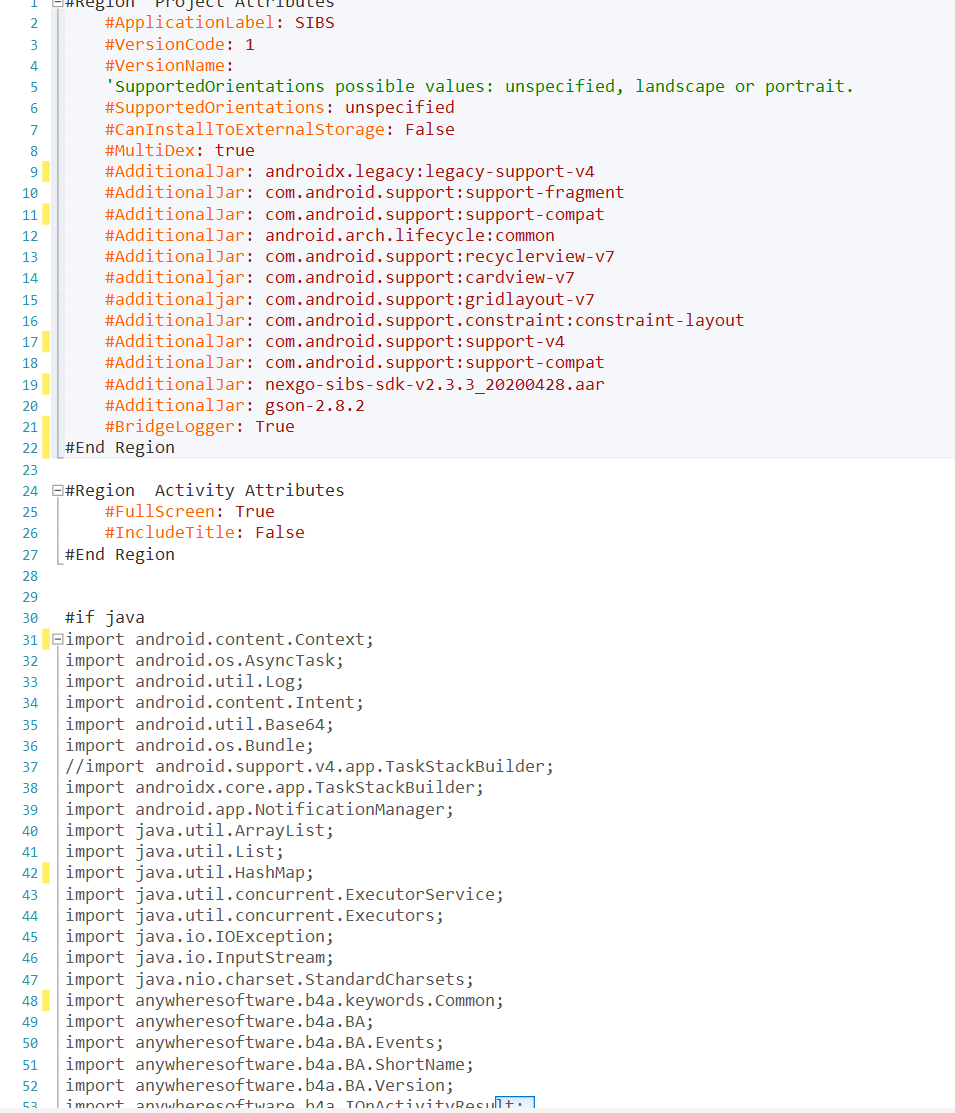
Task: Click the #SupportedOrientations: unspecified line
Action: pos(279,108)
